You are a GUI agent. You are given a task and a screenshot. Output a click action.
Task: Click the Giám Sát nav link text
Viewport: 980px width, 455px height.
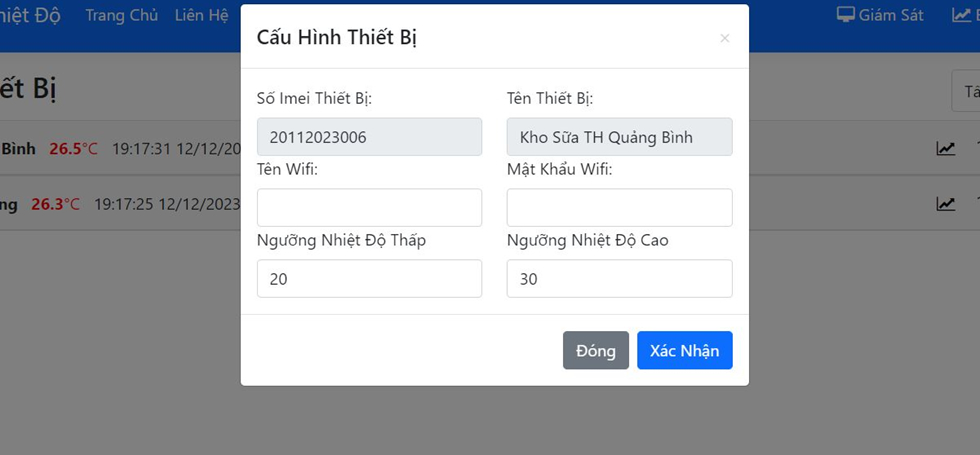pos(891,16)
